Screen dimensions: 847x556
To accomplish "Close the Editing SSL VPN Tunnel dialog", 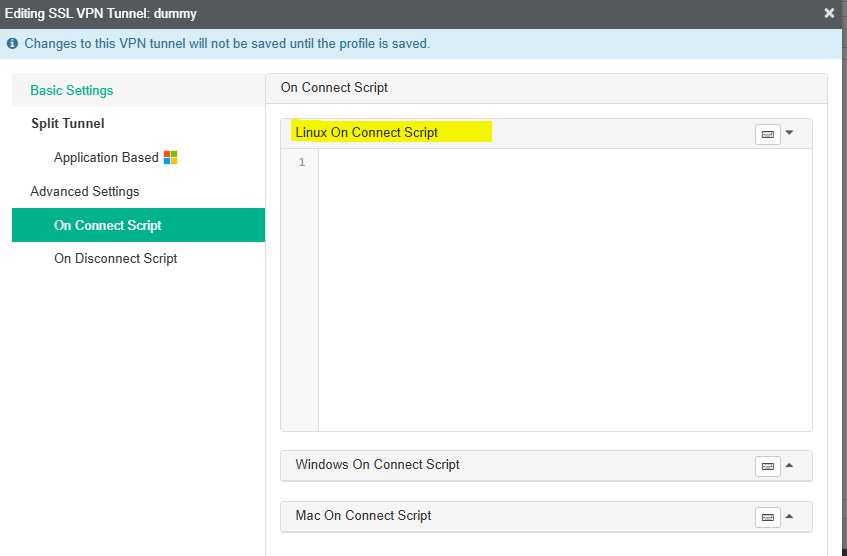I will pyautogui.click(x=829, y=13).
